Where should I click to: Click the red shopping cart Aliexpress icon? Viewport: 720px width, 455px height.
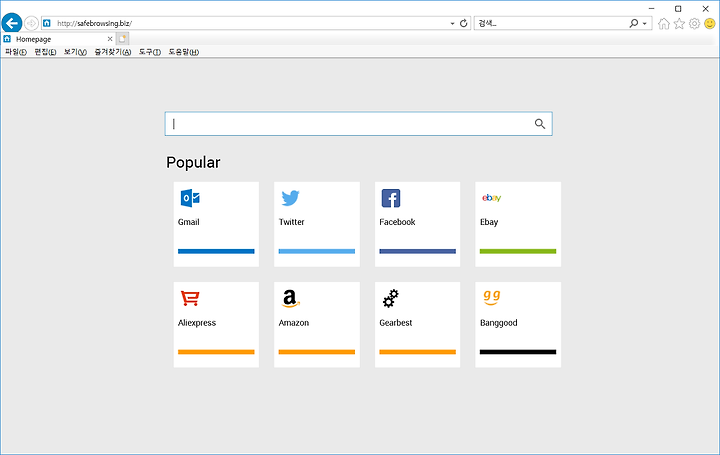190,298
